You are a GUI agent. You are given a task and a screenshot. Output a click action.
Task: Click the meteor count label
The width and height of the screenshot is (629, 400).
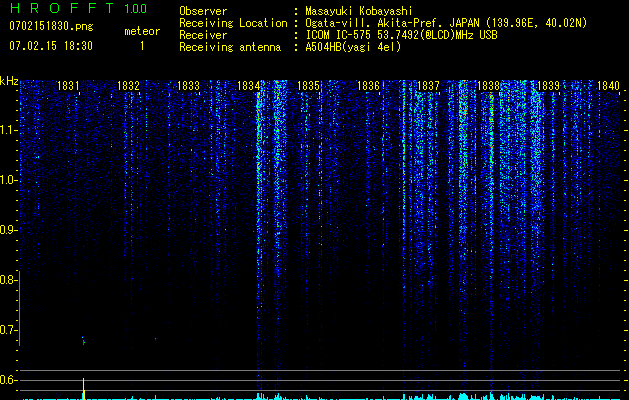(x=142, y=31)
